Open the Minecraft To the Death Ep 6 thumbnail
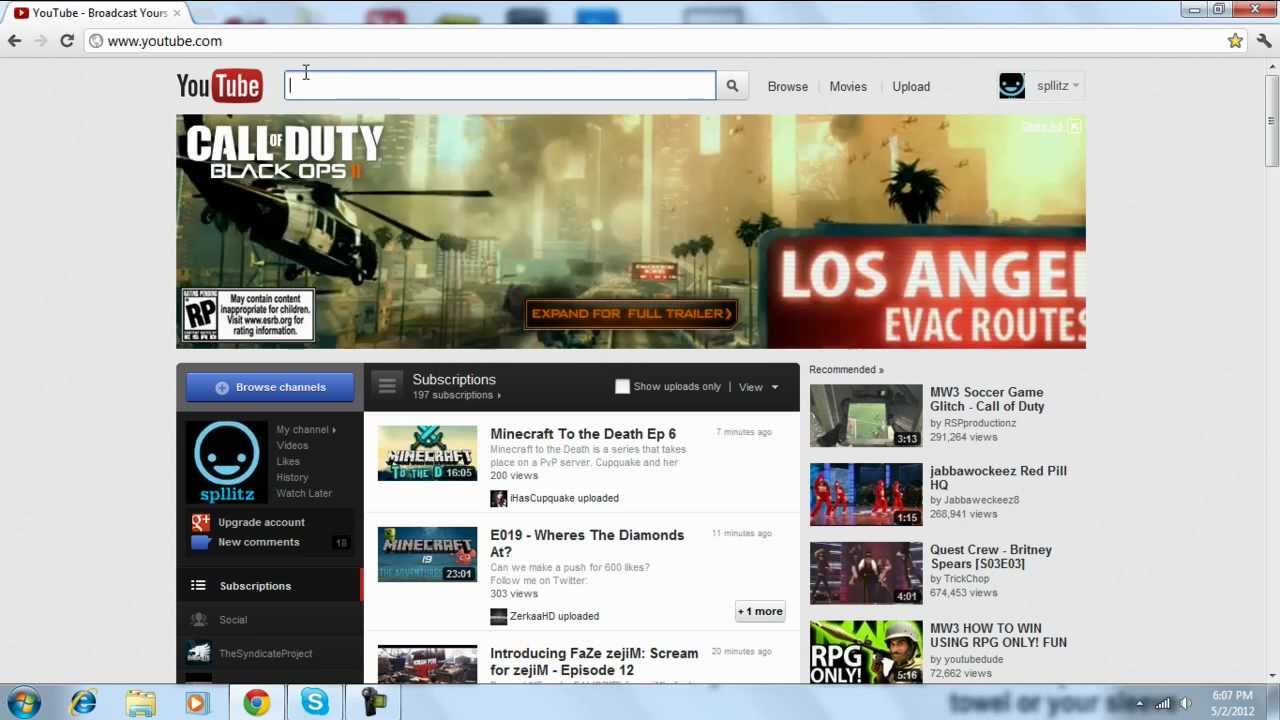The image size is (1280, 720). [x=427, y=453]
